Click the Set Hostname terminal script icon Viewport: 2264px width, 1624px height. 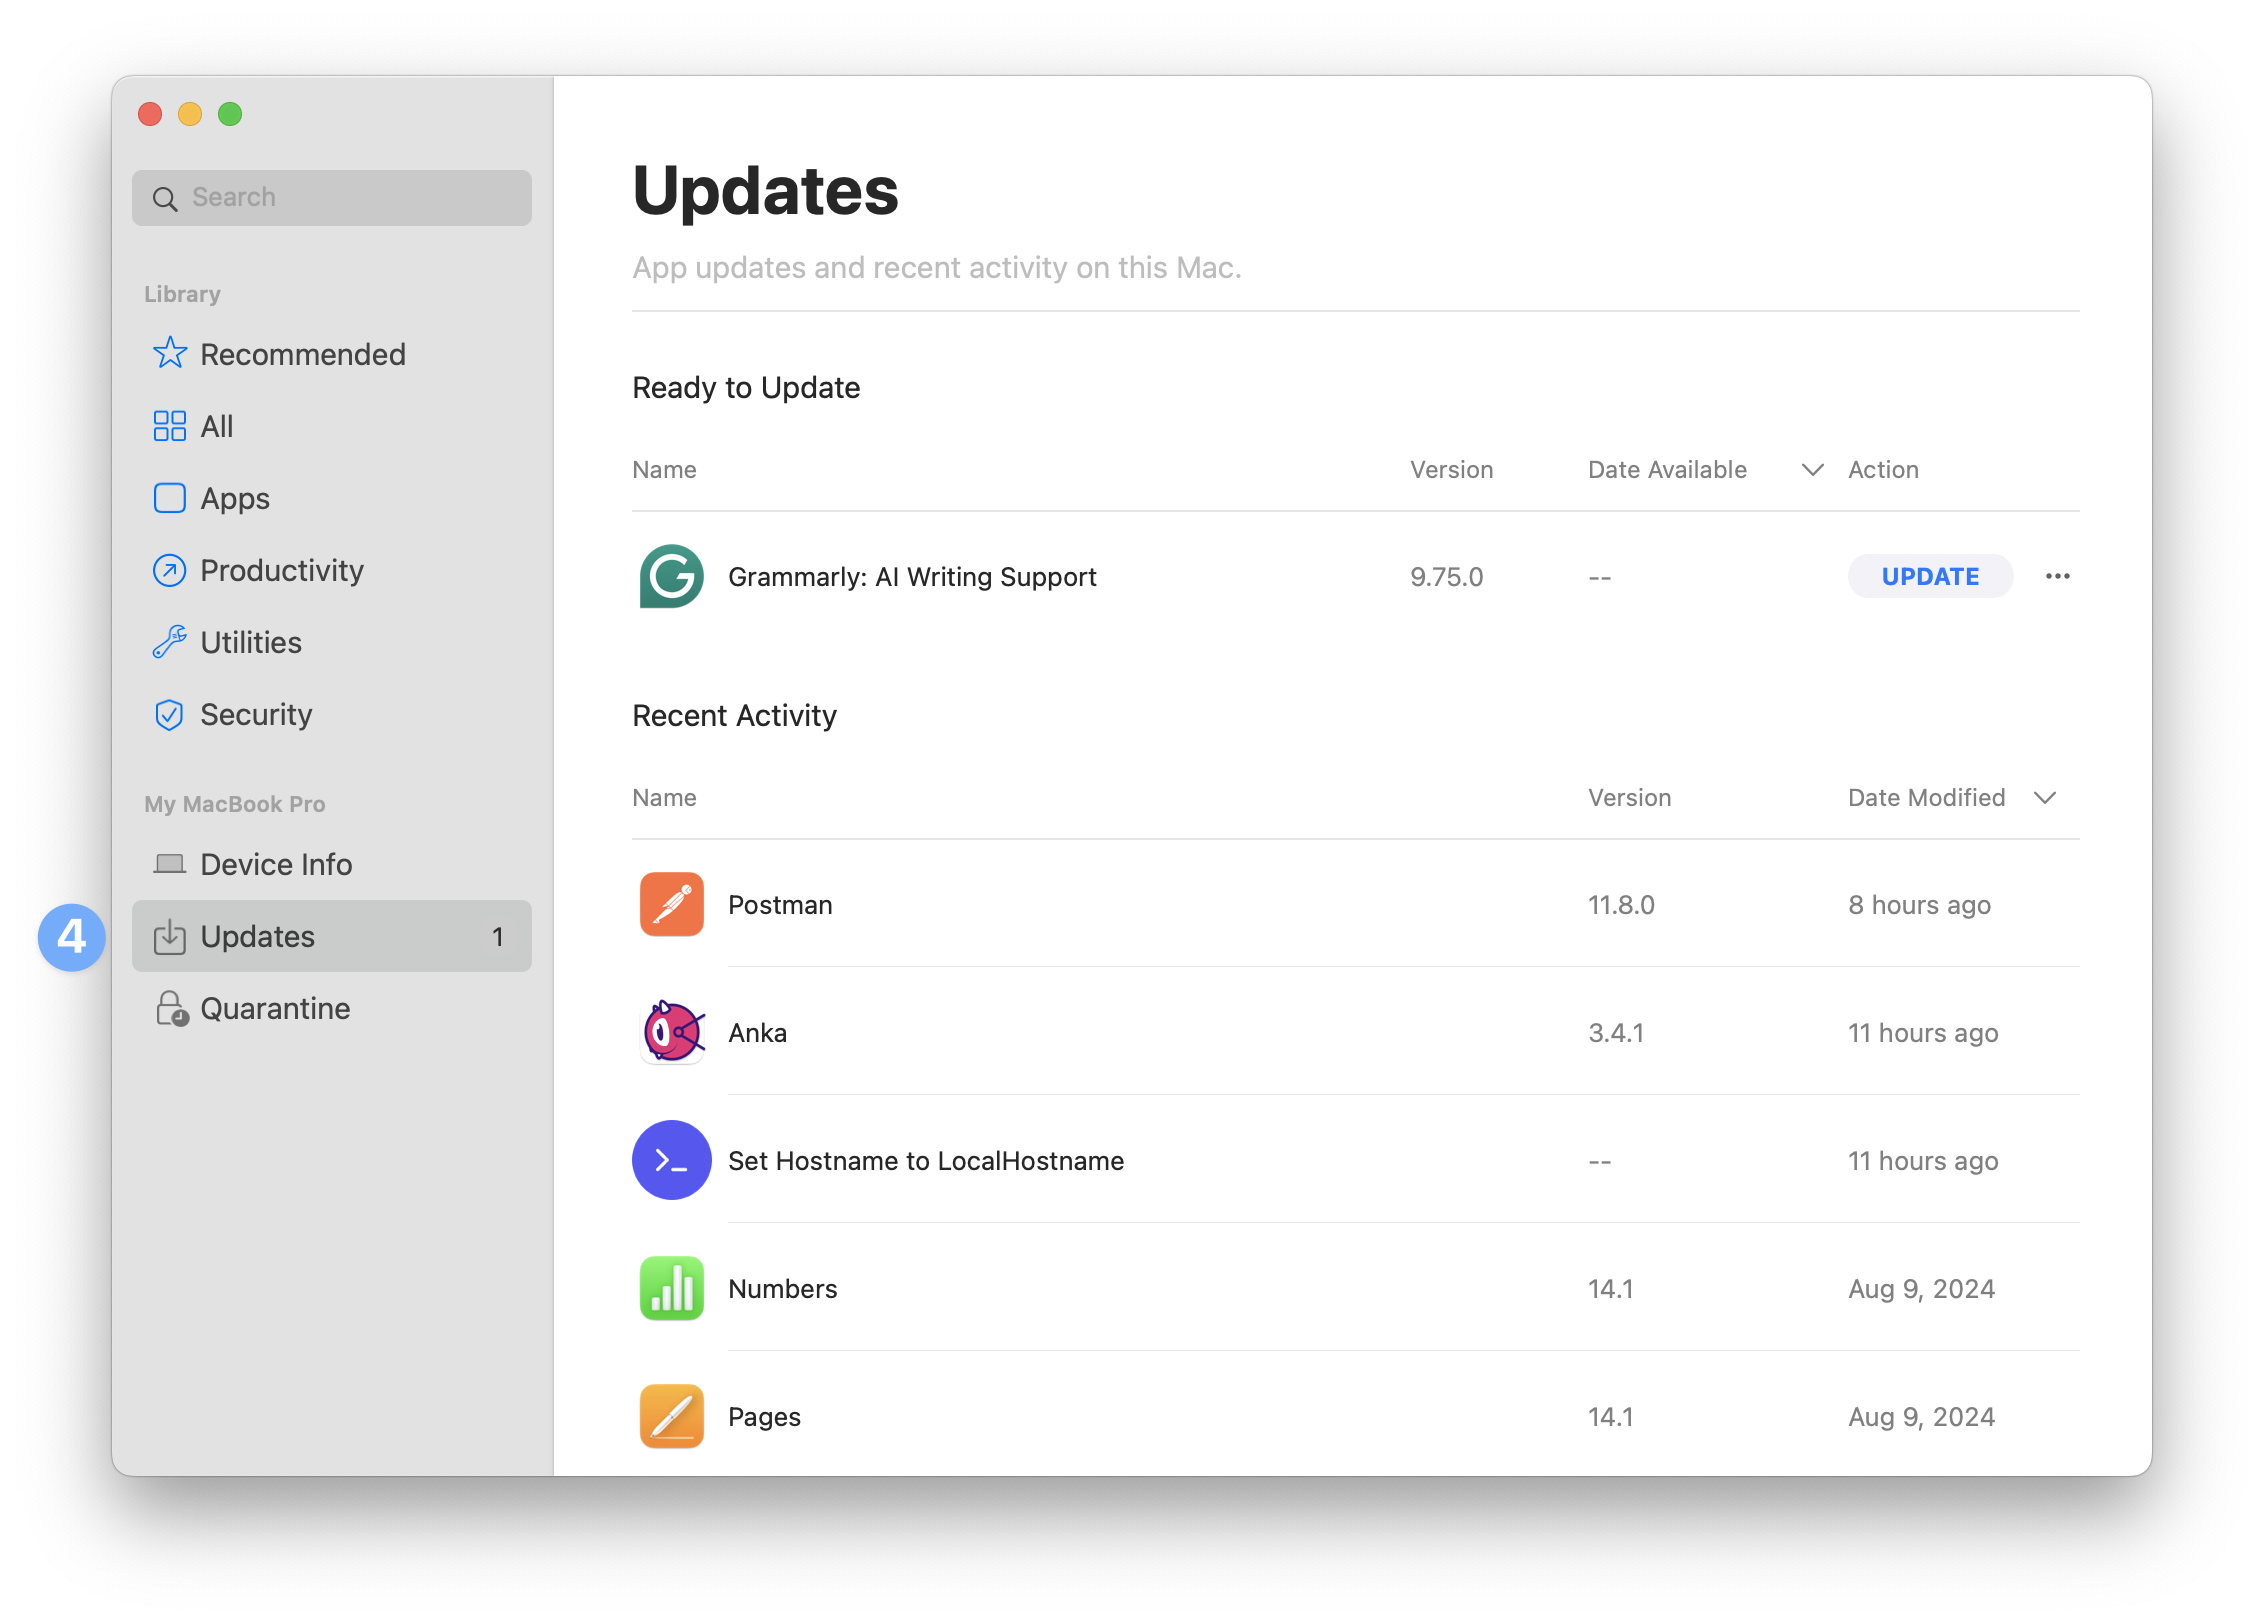click(671, 1160)
